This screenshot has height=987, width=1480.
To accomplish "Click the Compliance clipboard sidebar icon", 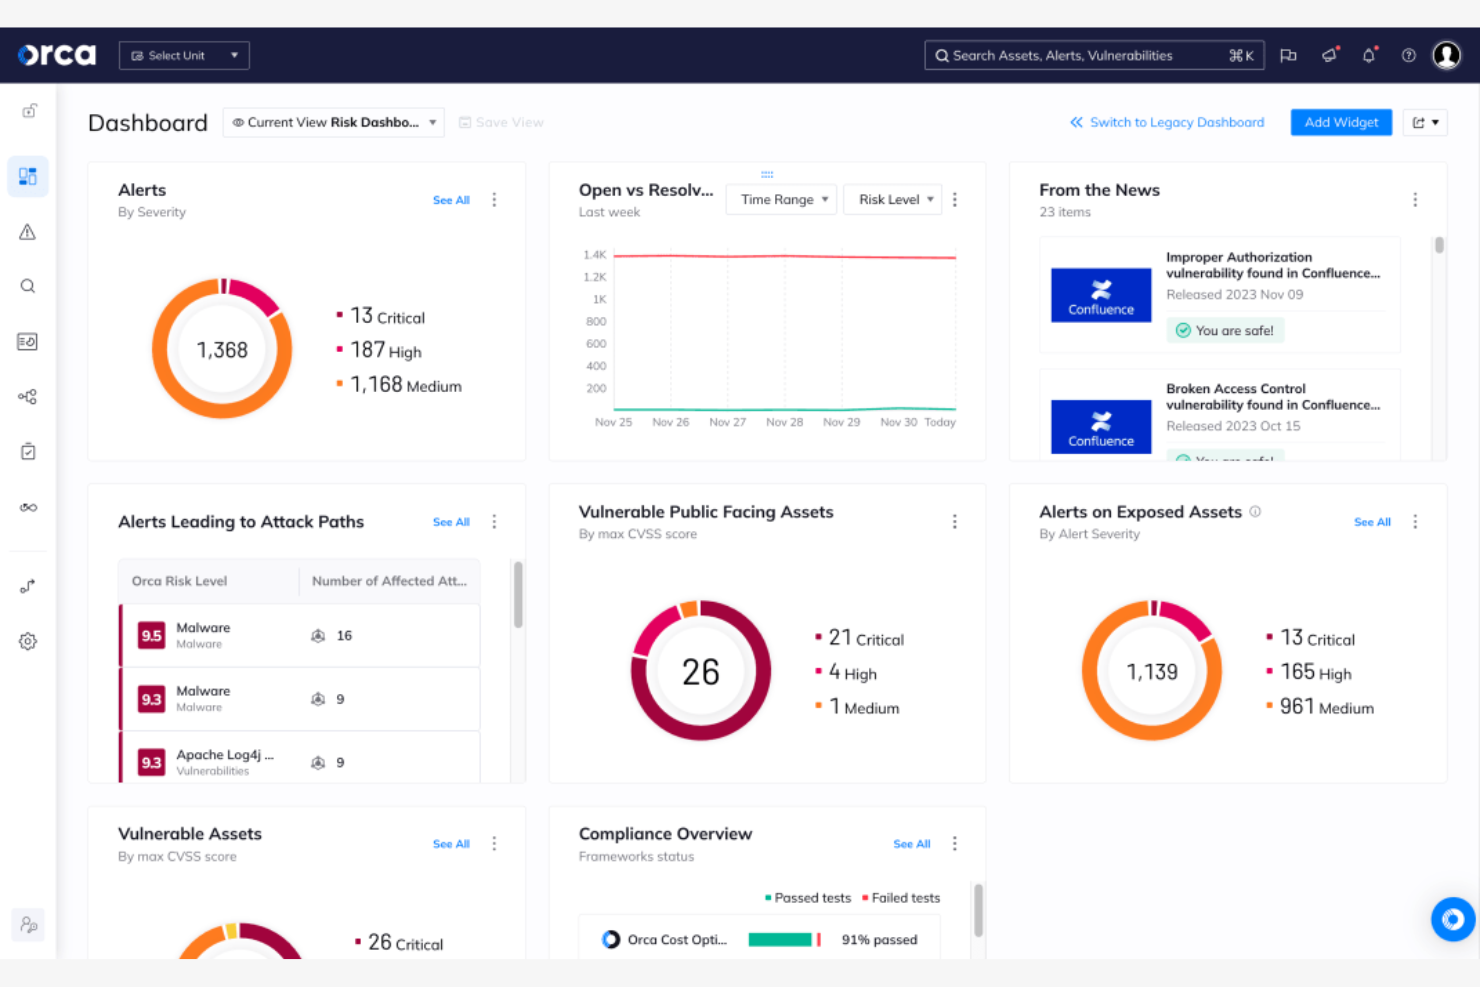I will (27, 451).
